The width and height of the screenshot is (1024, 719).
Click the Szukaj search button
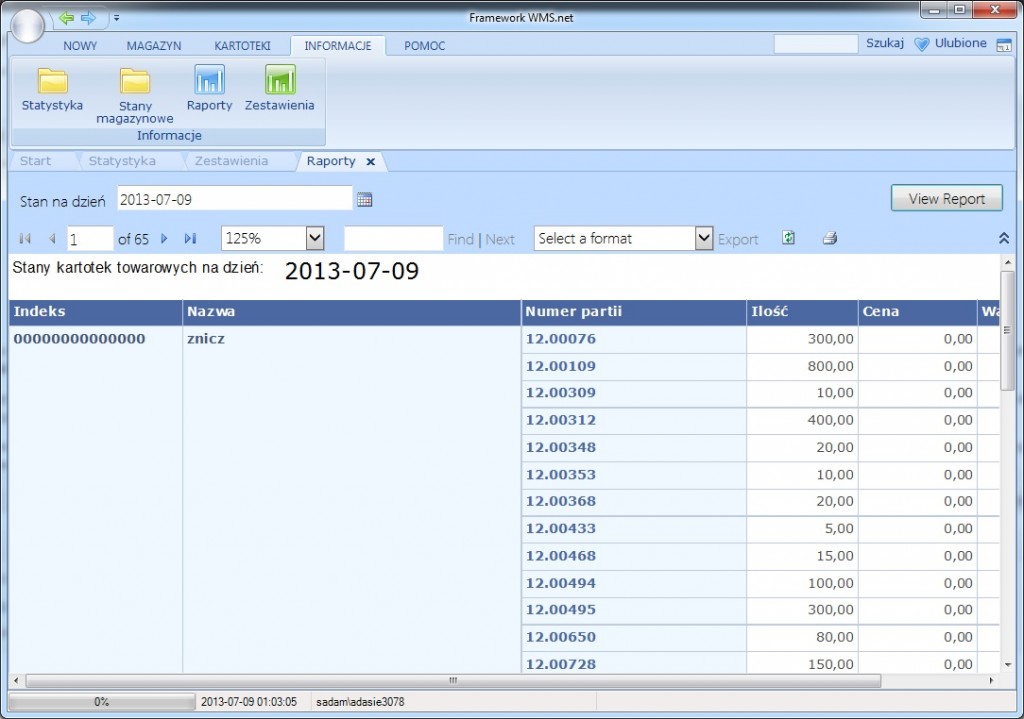pos(885,43)
